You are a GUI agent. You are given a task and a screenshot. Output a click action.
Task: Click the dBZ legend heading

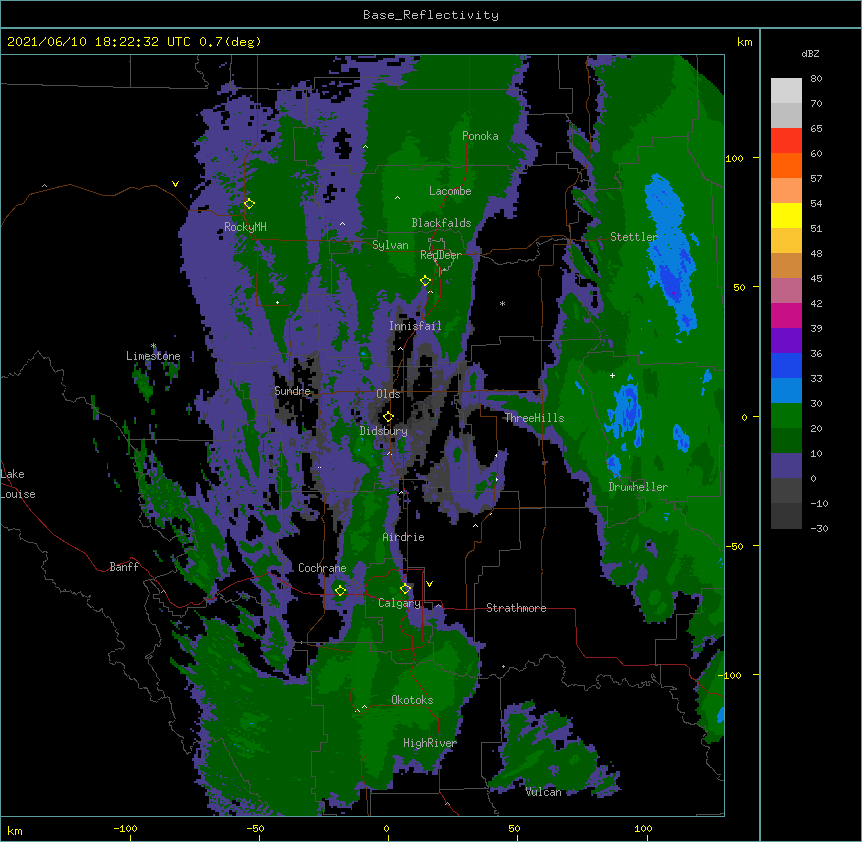tap(810, 53)
